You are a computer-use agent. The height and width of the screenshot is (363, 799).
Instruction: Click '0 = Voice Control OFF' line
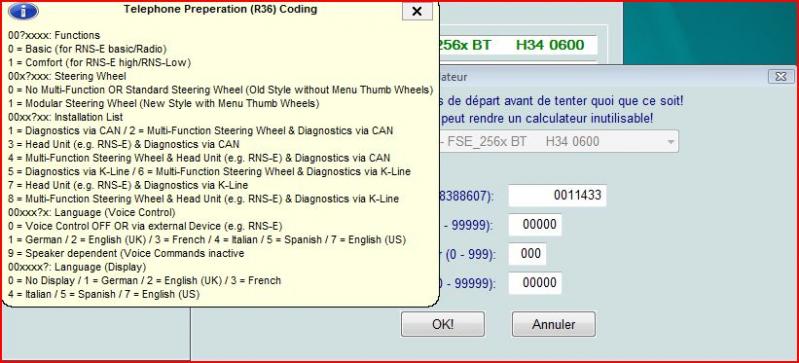click(x=145, y=226)
